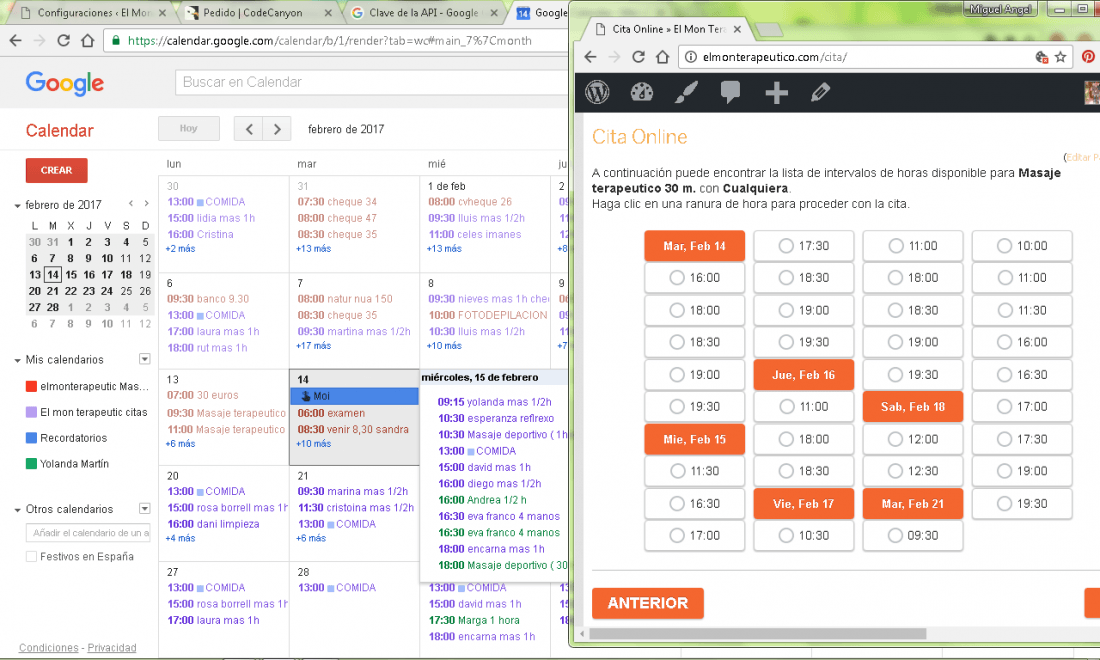Click the CREAR button
Viewport: 1100px width, 660px height.
56,170
